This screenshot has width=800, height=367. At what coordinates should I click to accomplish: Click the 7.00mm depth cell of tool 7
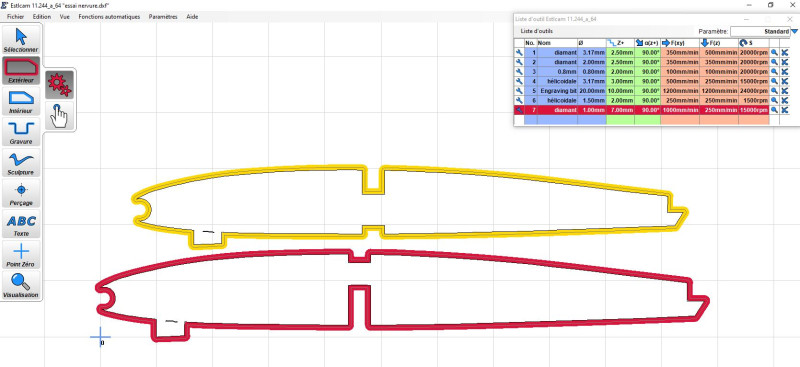[620, 110]
